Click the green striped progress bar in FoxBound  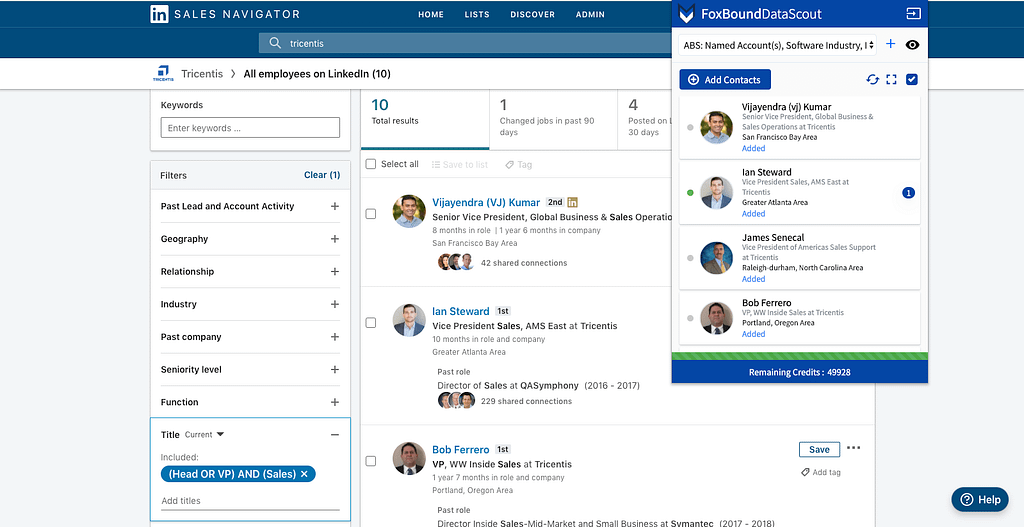tap(799, 356)
